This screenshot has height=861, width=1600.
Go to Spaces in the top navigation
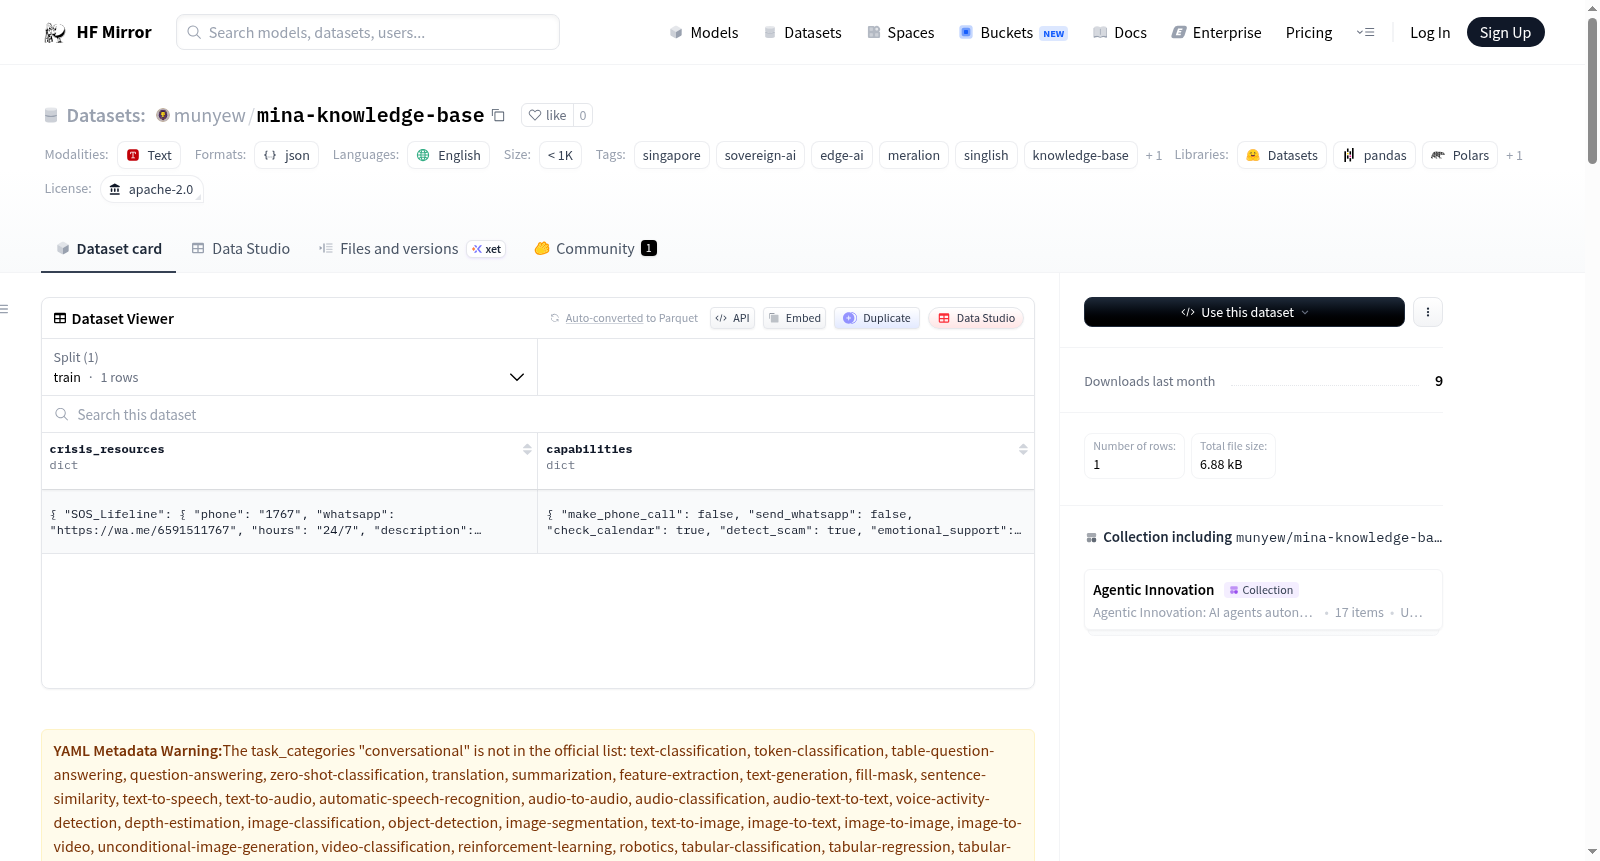(x=900, y=33)
